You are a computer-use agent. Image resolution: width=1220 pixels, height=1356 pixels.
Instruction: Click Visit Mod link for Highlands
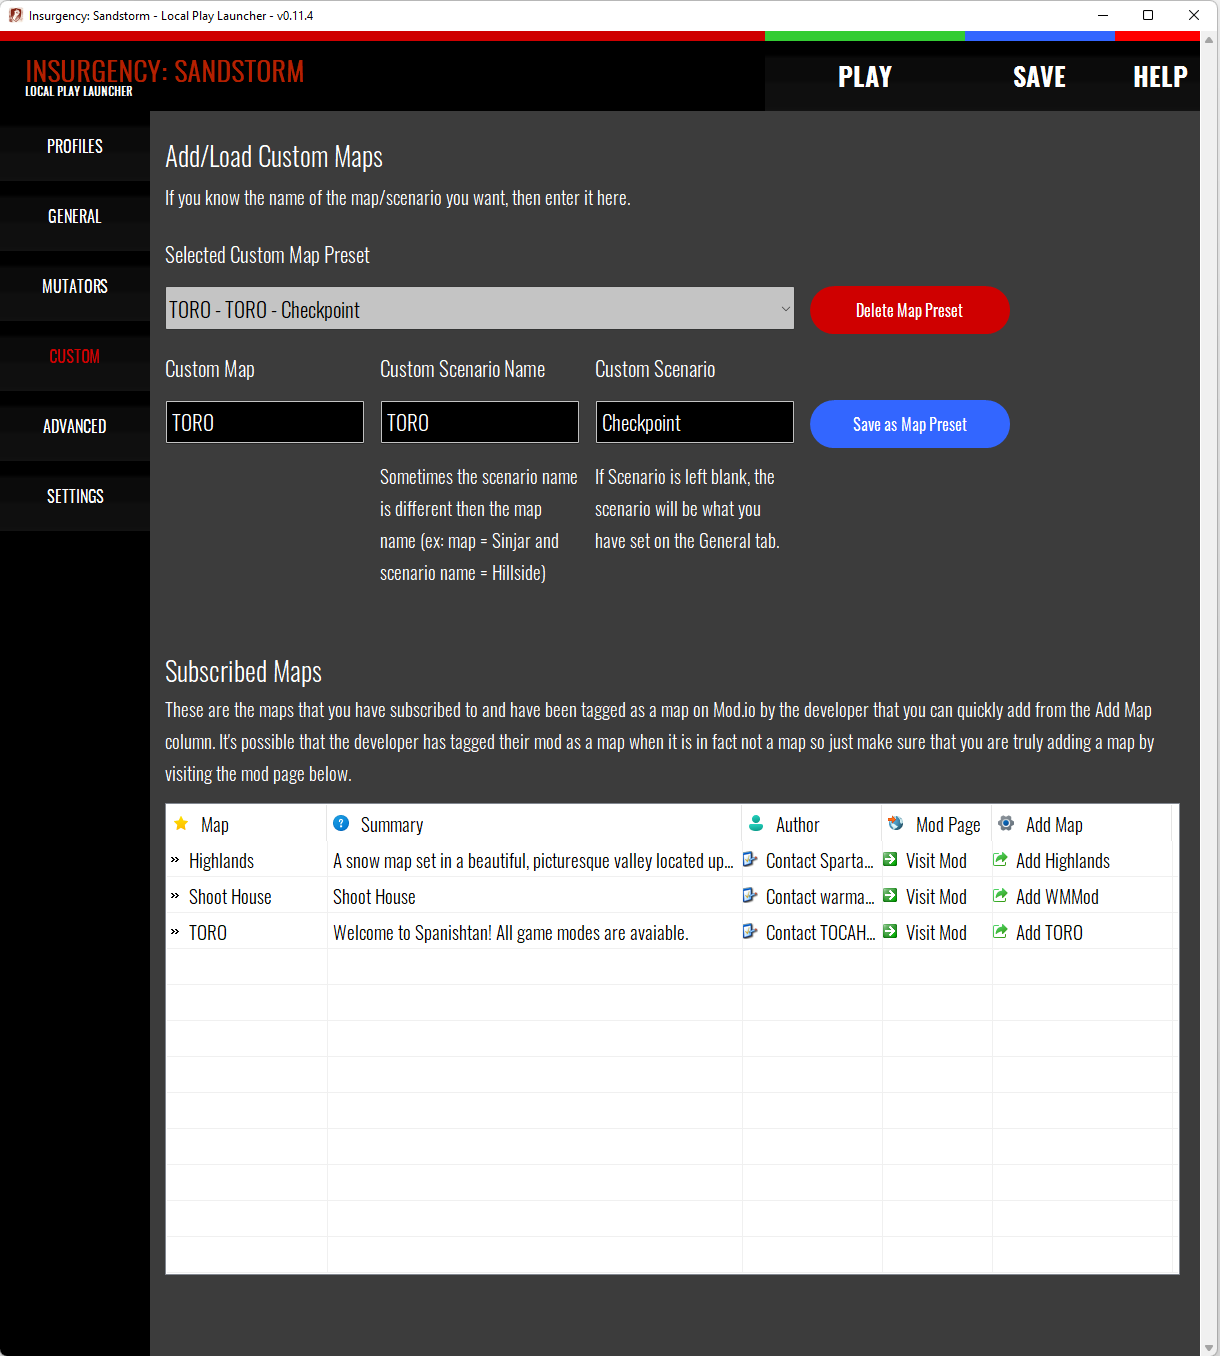(936, 860)
